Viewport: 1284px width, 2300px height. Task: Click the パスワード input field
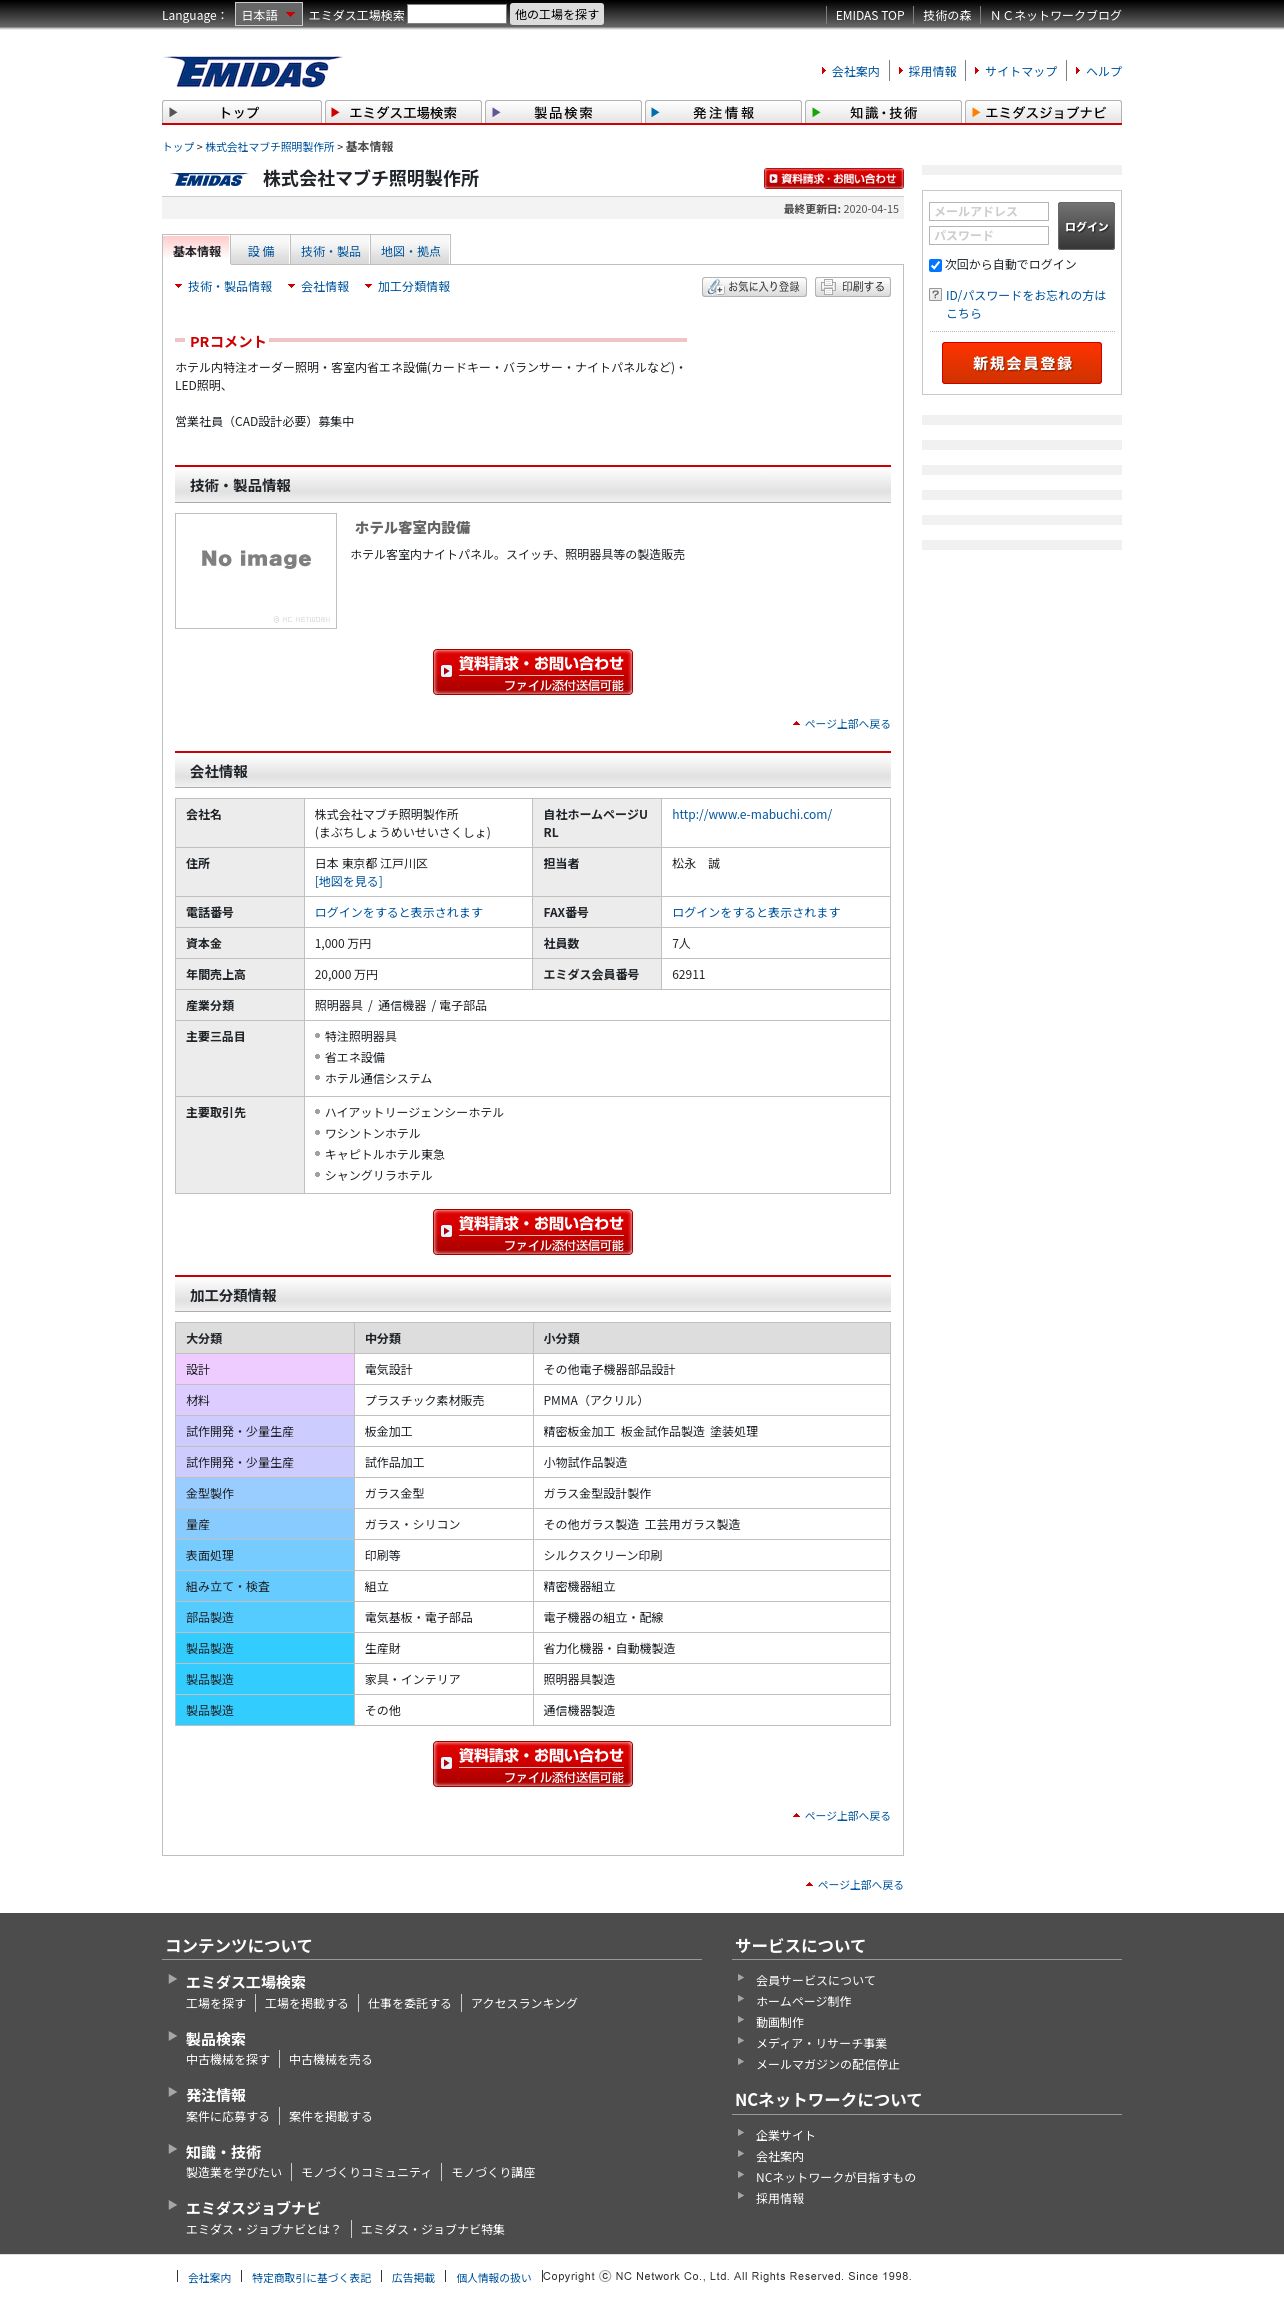click(989, 235)
